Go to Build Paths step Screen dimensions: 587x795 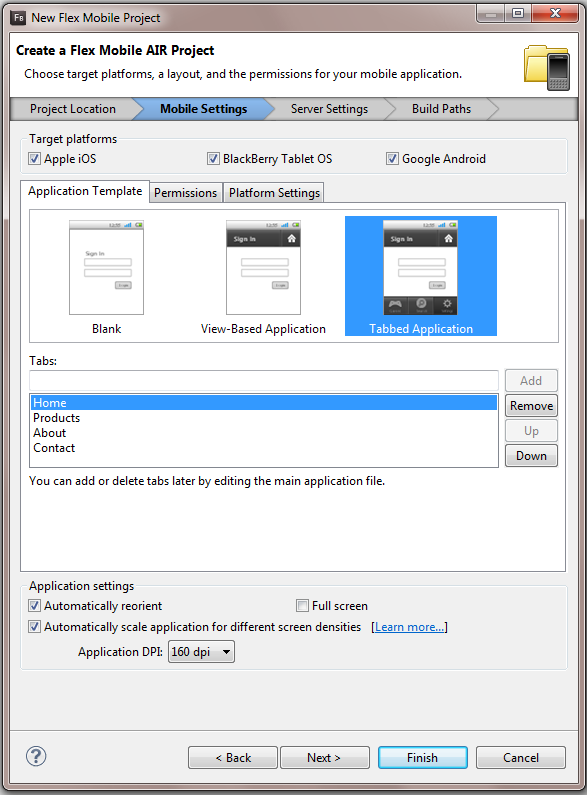point(442,109)
